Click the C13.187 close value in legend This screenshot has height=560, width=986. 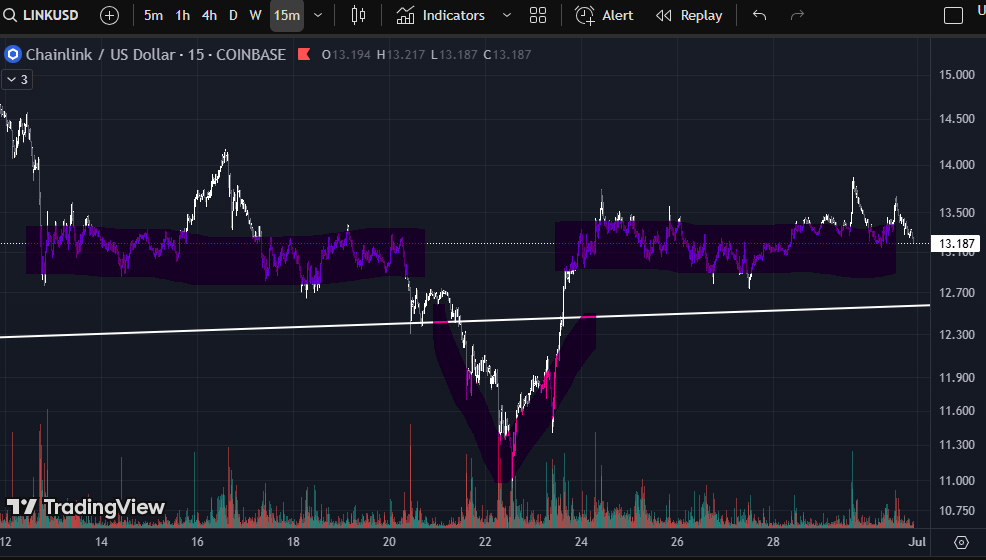click(507, 55)
